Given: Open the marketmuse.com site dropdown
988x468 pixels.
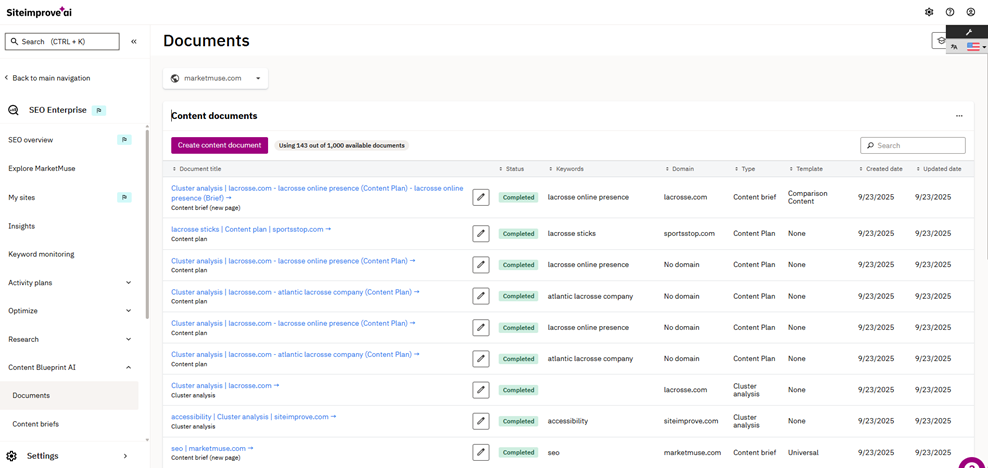Looking at the screenshot, I should [x=216, y=78].
